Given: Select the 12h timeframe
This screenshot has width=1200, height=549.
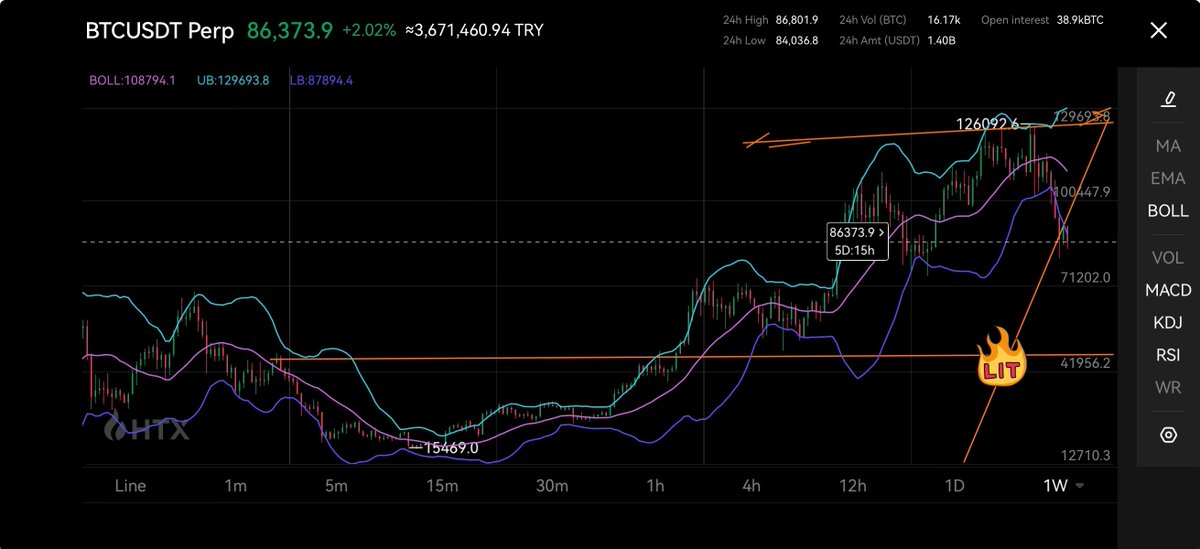Looking at the screenshot, I should pos(853,486).
